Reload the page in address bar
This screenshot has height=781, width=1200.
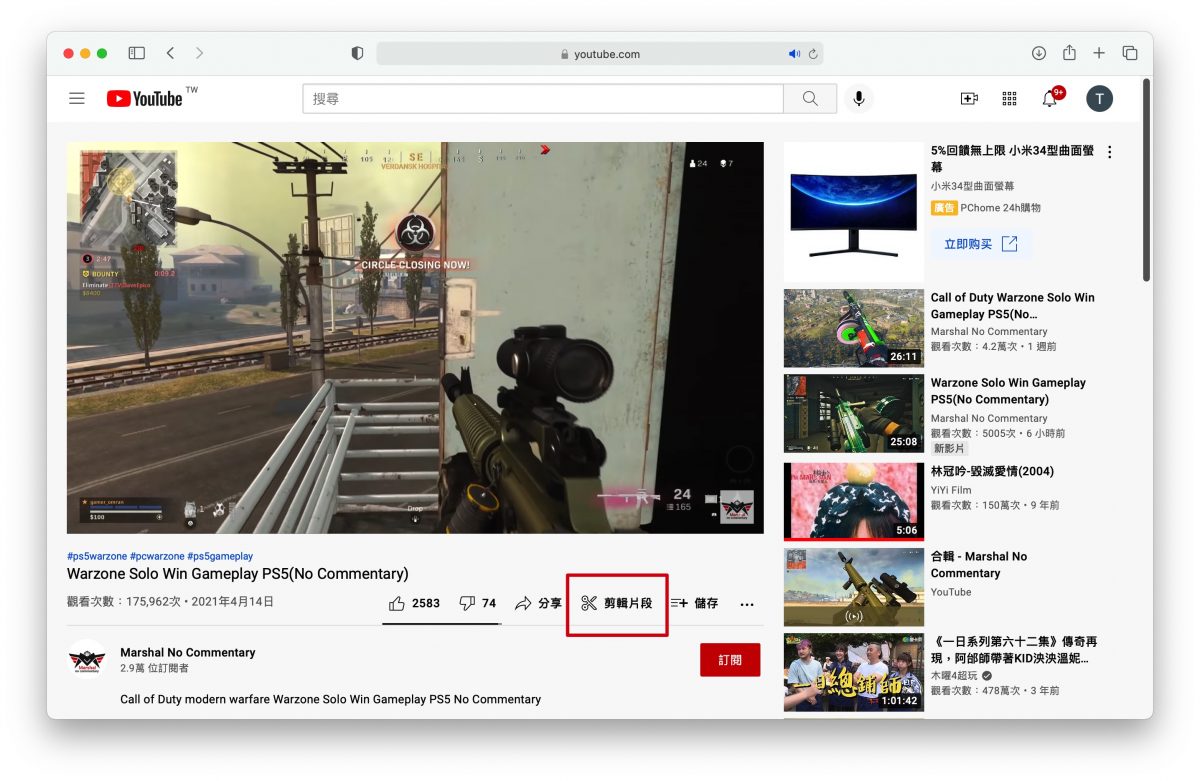813,54
